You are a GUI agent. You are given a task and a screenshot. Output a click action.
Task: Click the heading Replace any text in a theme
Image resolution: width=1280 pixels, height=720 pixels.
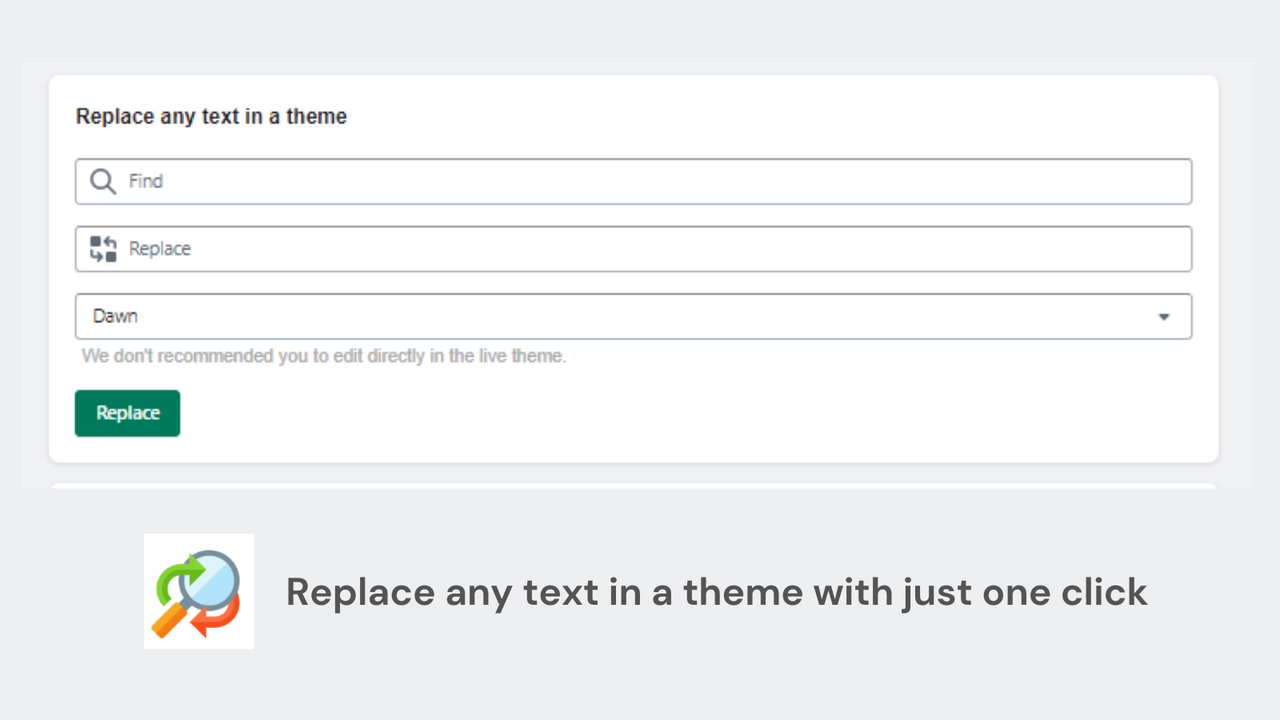[211, 116]
